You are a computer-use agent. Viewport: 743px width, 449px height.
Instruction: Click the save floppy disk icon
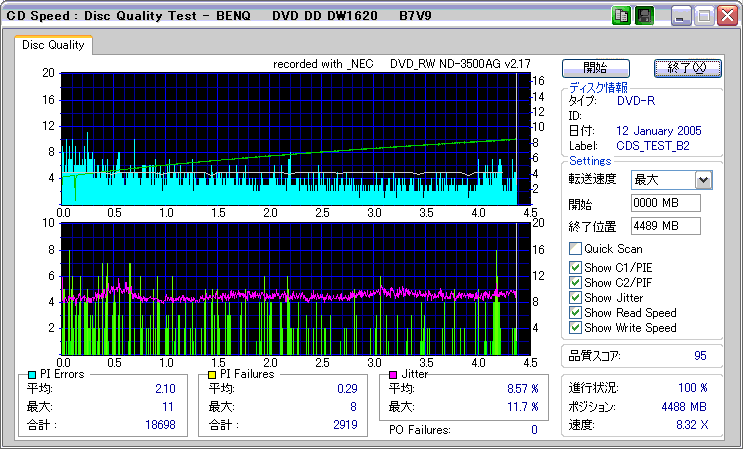[x=645, y=16]
